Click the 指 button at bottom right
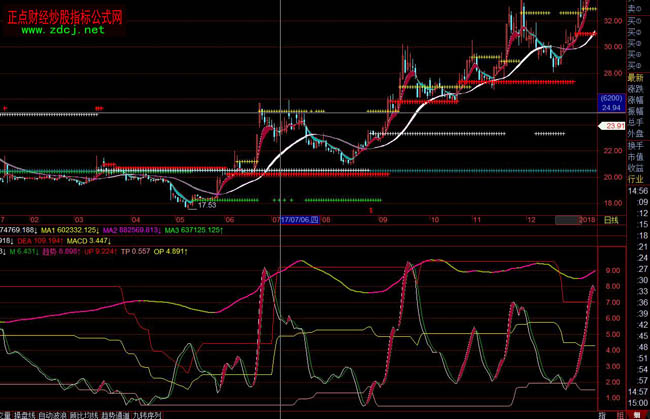The height and width of the screenshot is (419, 650). [602, 413]
